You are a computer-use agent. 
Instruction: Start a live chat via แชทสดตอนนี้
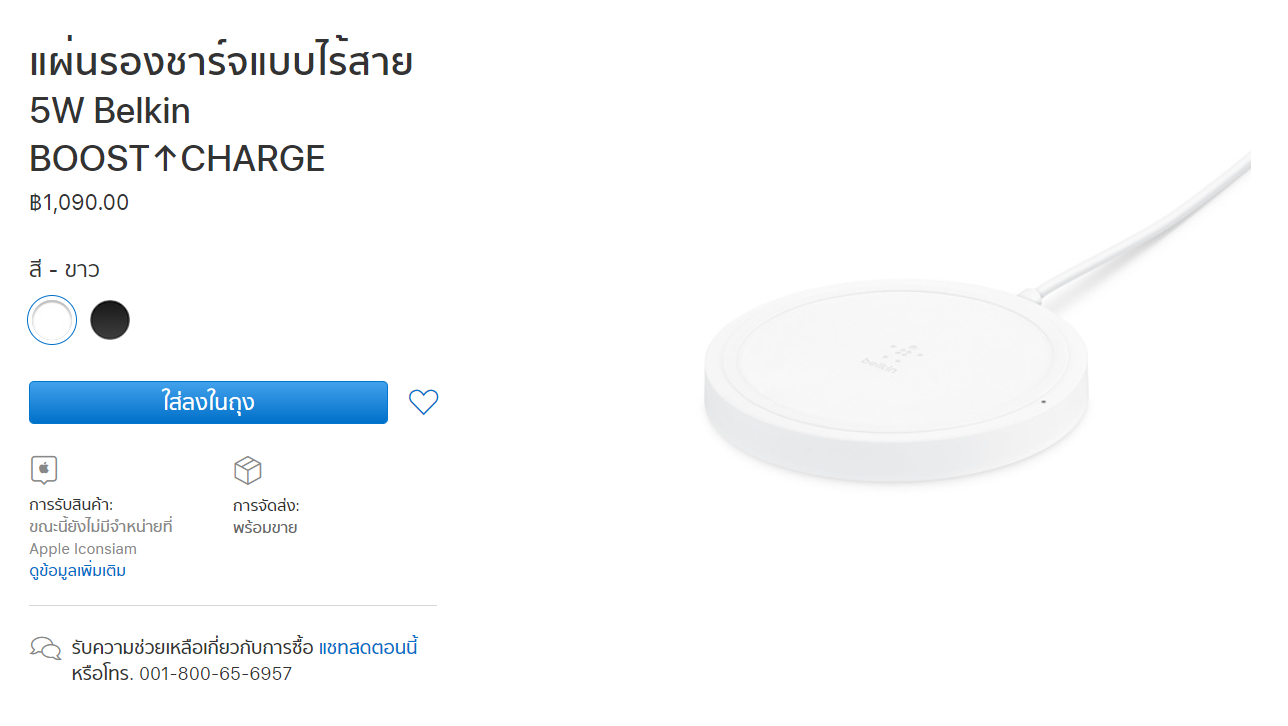[369, 647]
